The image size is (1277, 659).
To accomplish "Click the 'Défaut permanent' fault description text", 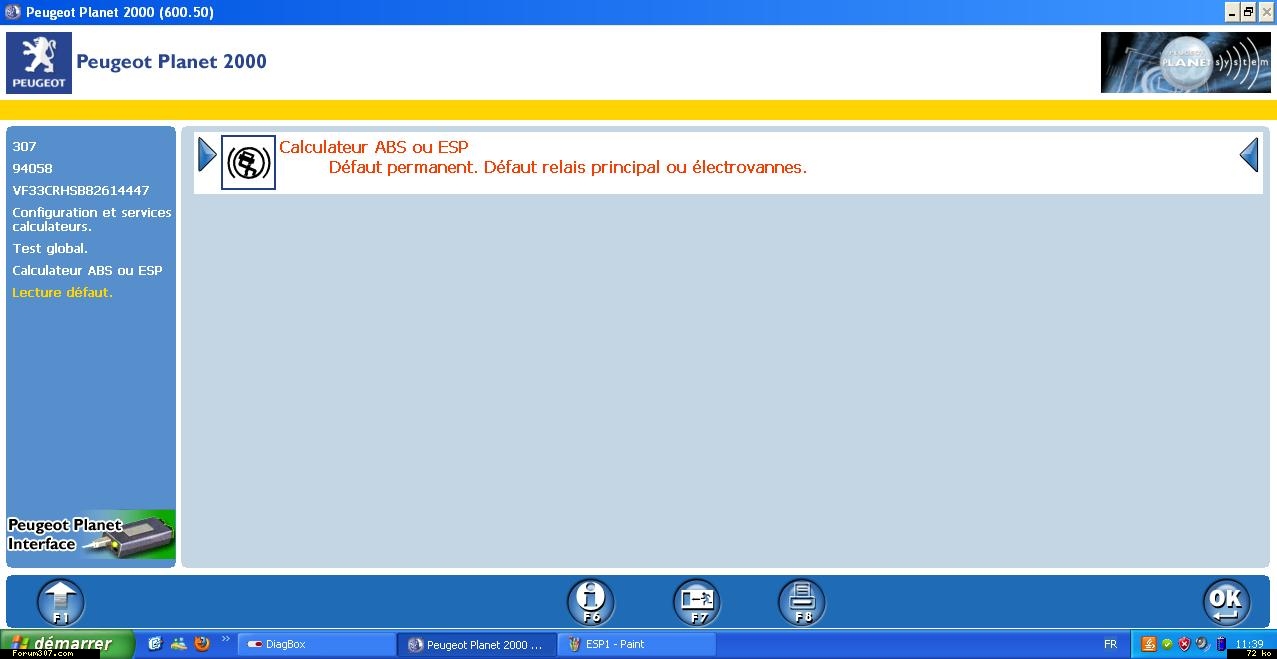I will click(x=567, y=168).
